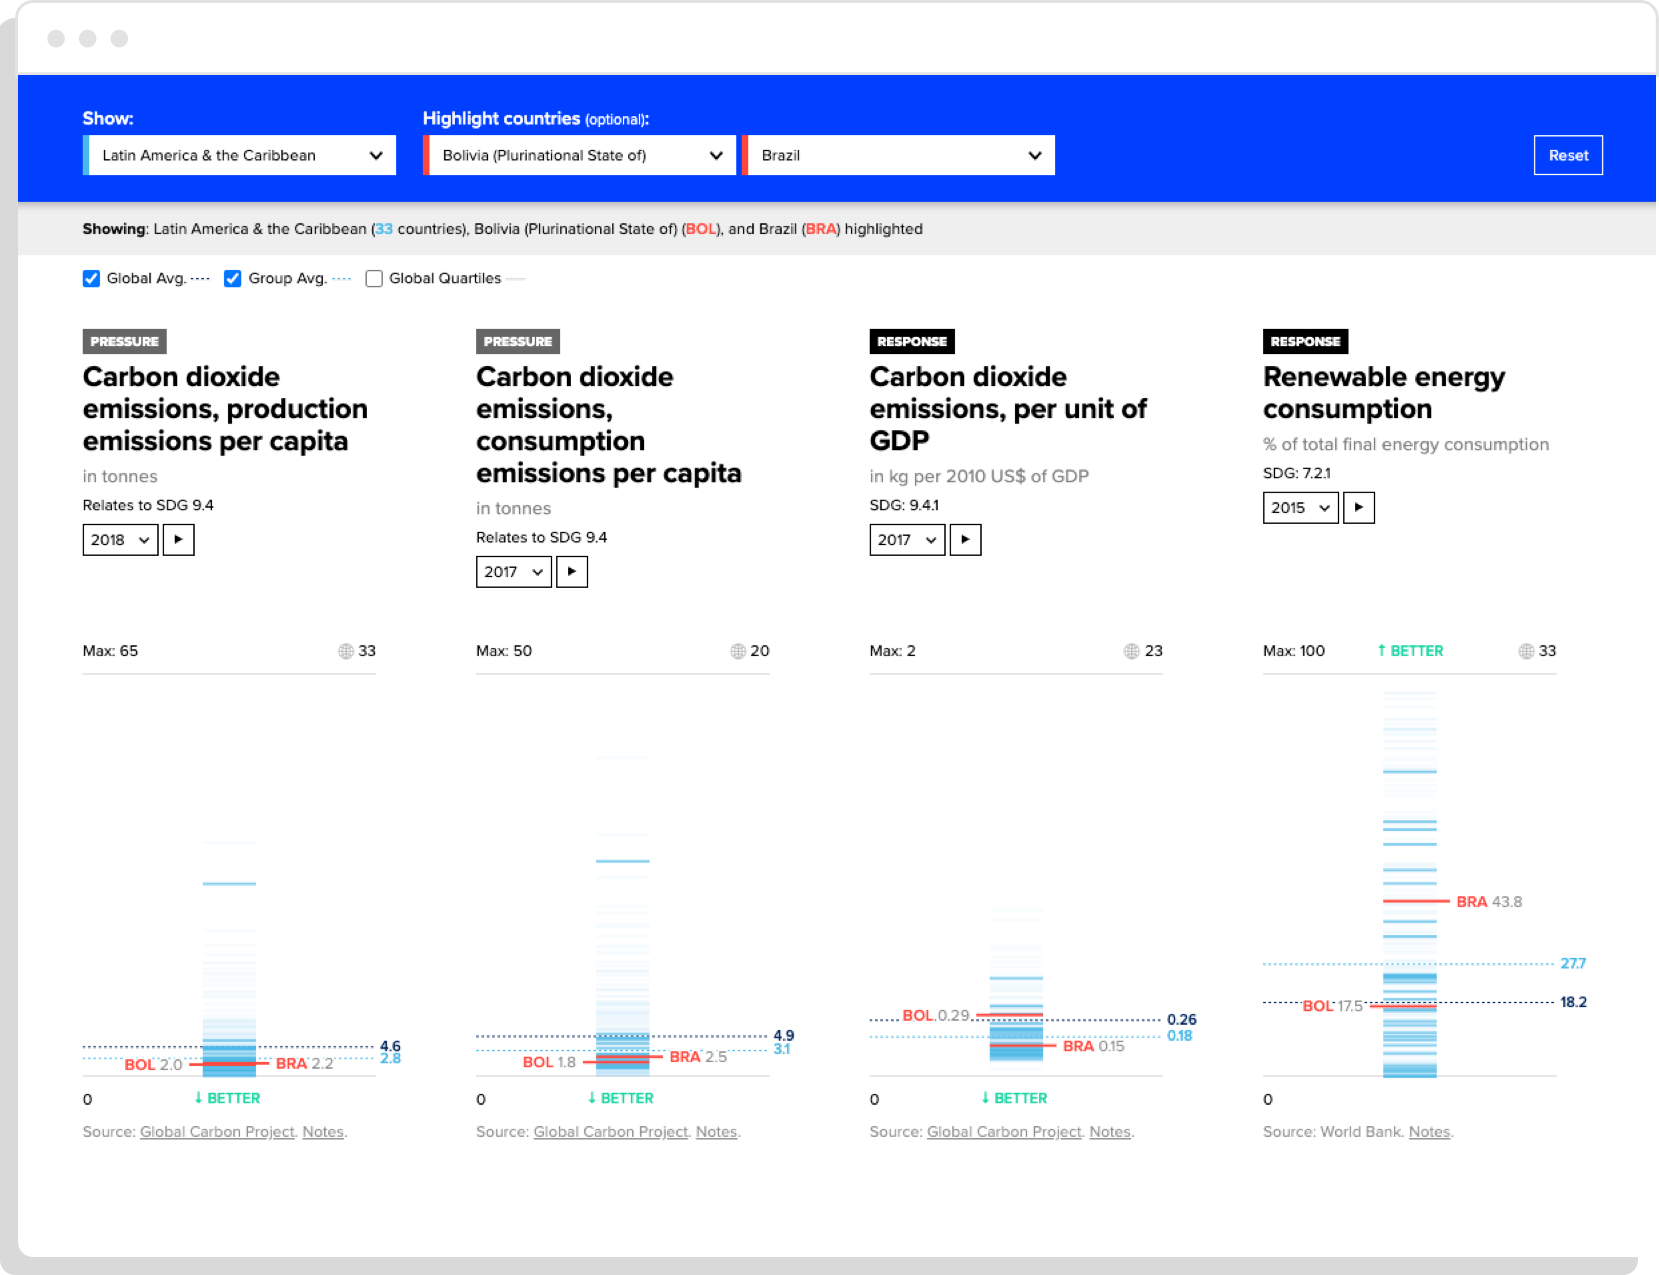Open the Bolivia highlight country dropdown
The width and height of the screenshot is (1659, 1275).
click(x=580, y=156)
